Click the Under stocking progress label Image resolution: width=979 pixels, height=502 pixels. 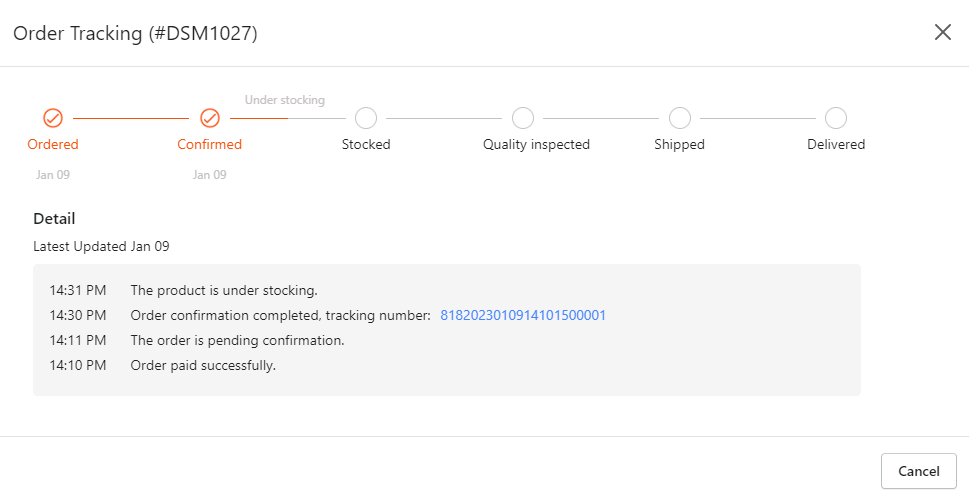coord(285,100)
